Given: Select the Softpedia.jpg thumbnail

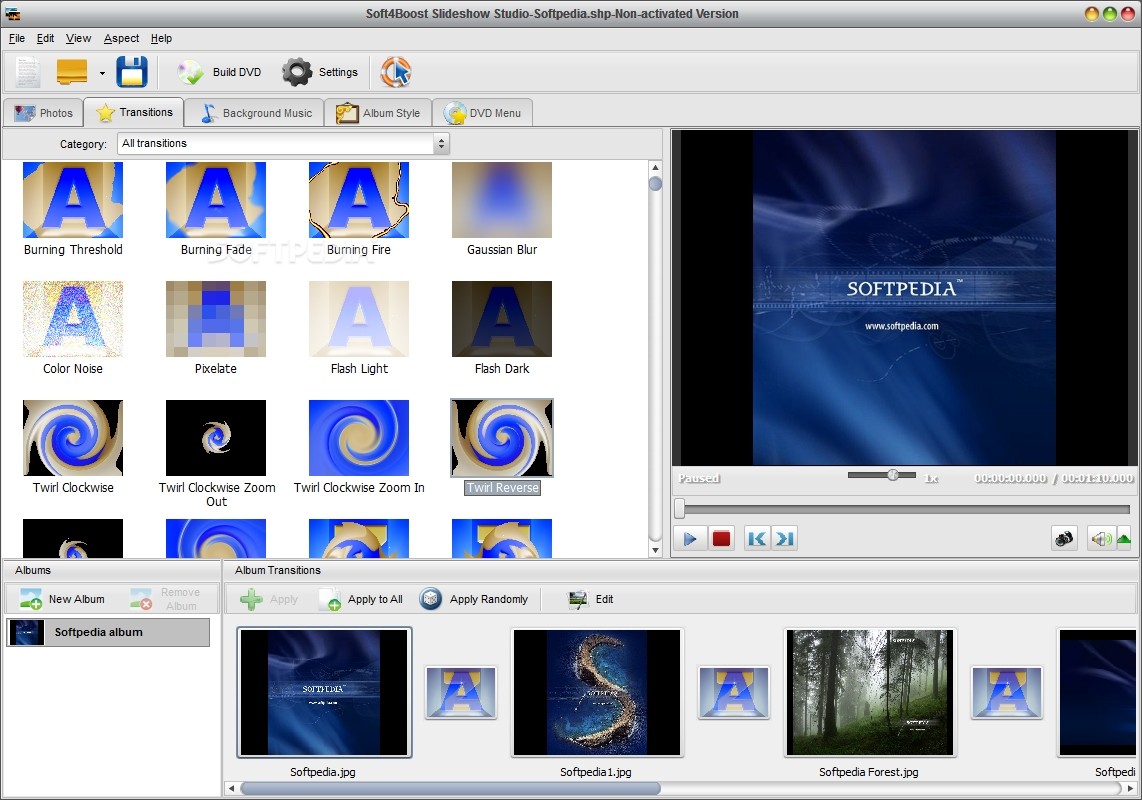Looking at the screenshot, I should (x=324, y=693).
